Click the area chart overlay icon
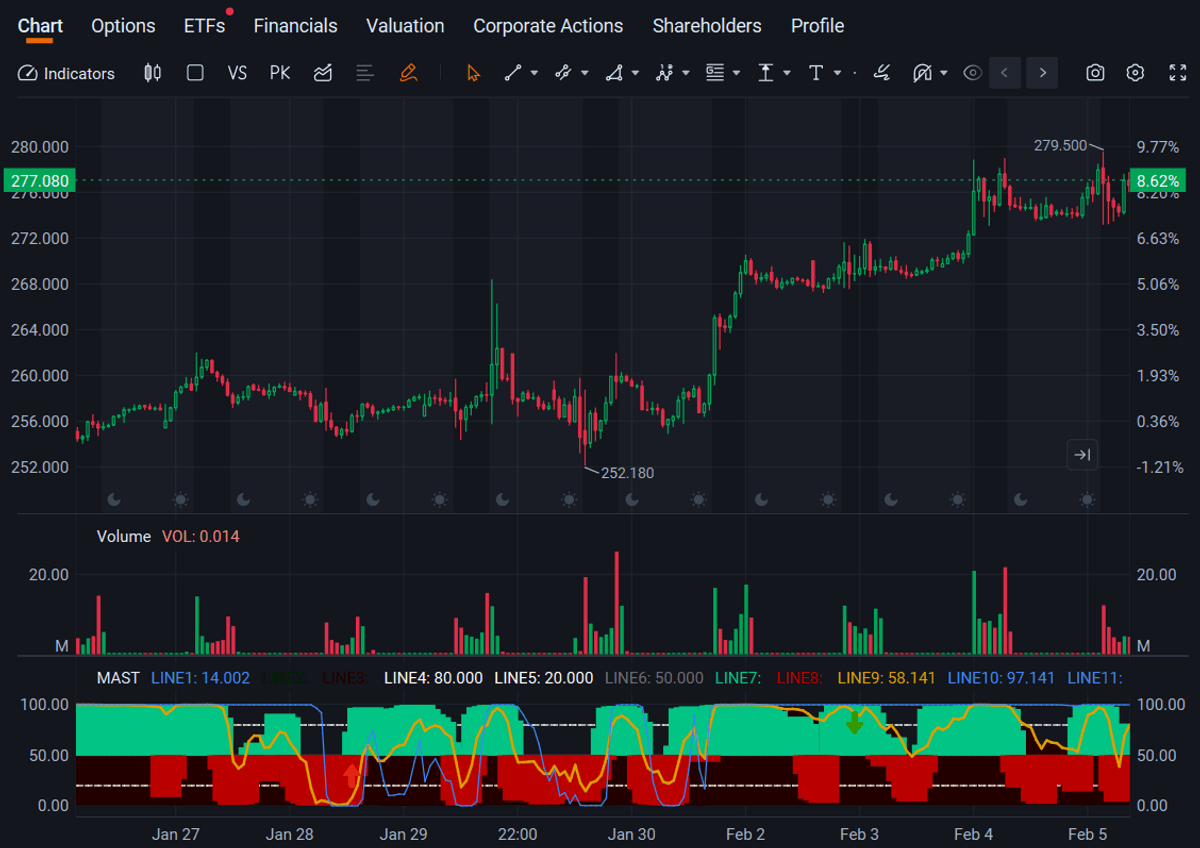Screen dimensions: 1200x848 click(322, 73)
